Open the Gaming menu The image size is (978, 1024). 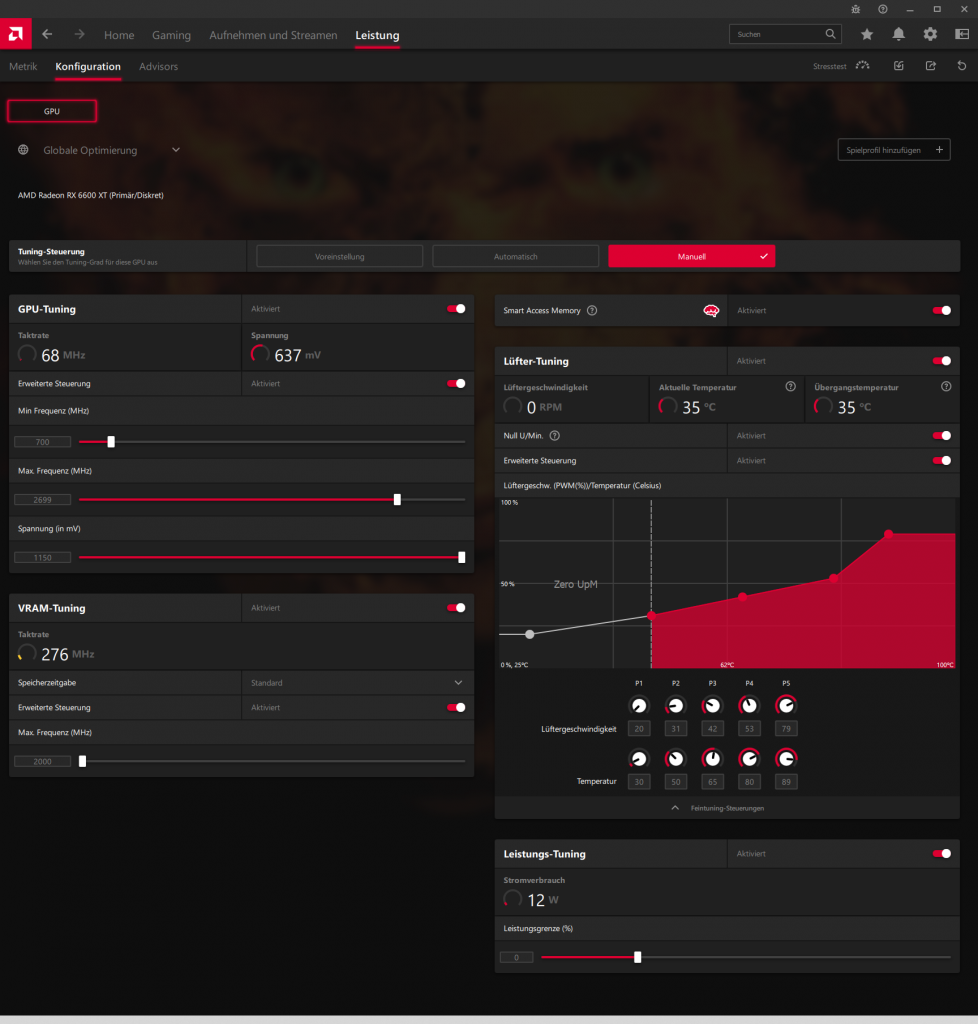(171, 35)
